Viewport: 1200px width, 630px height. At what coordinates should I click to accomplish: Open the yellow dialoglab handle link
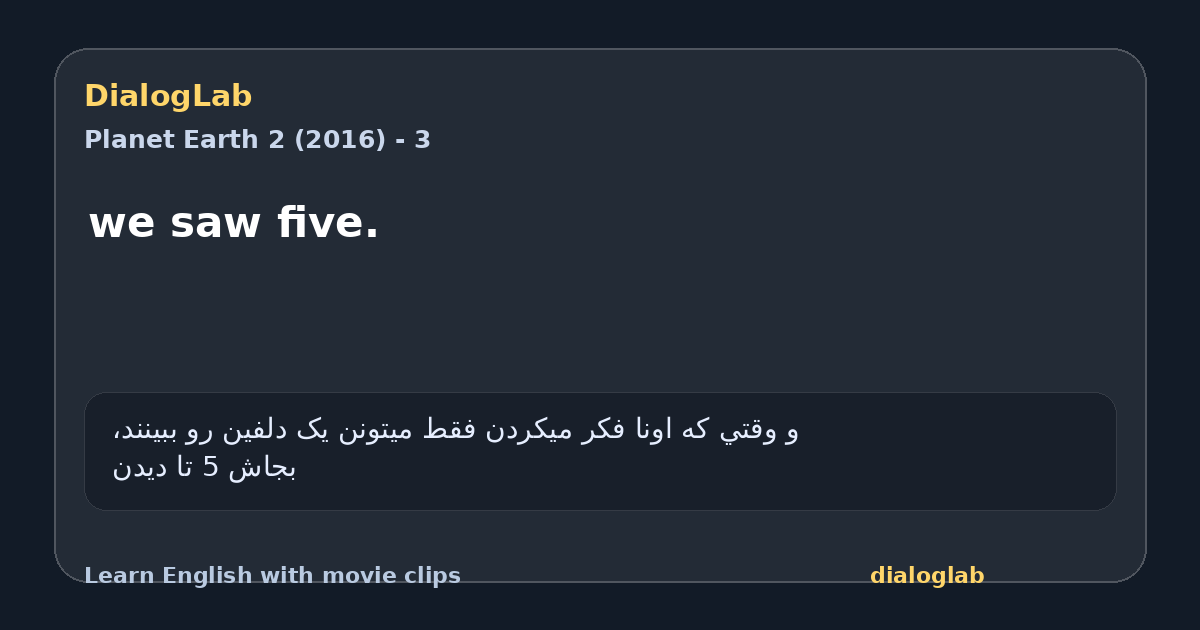pyautogui.click(x=927, y=576)
